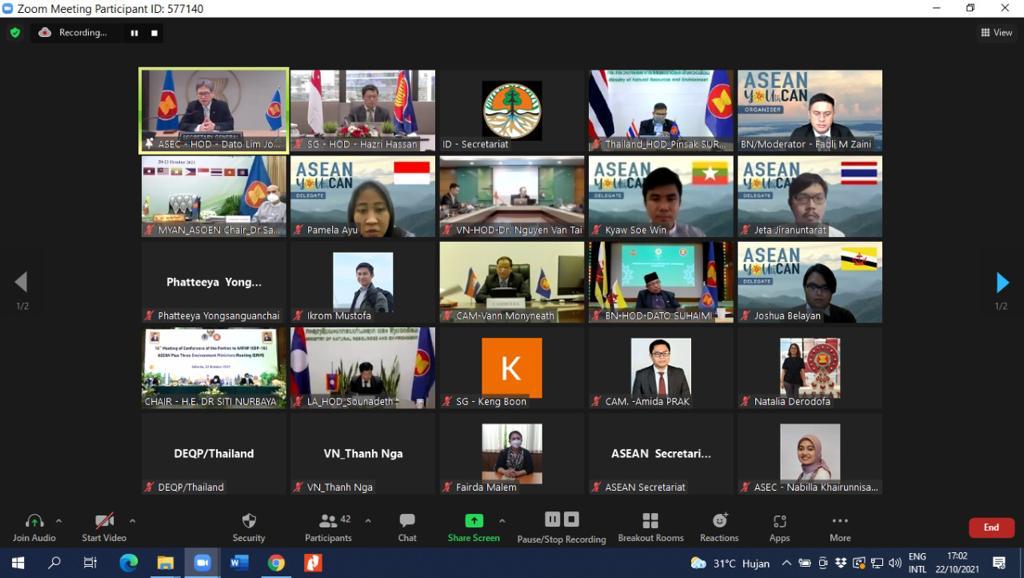Click the green encryption shield icon
The image size is (1024, 578).
15,32
